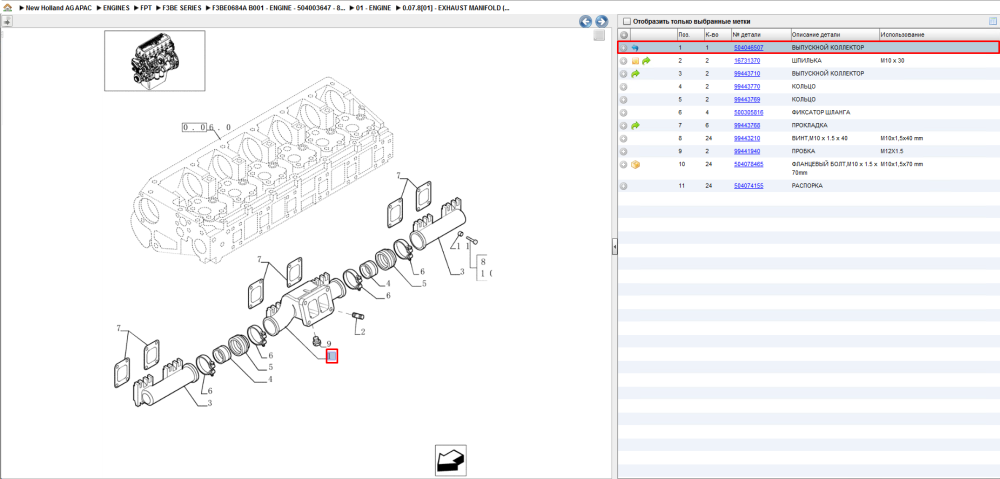Expand the plus icon for part 16731370
1000x479 pixels.
tap(624, 61)
